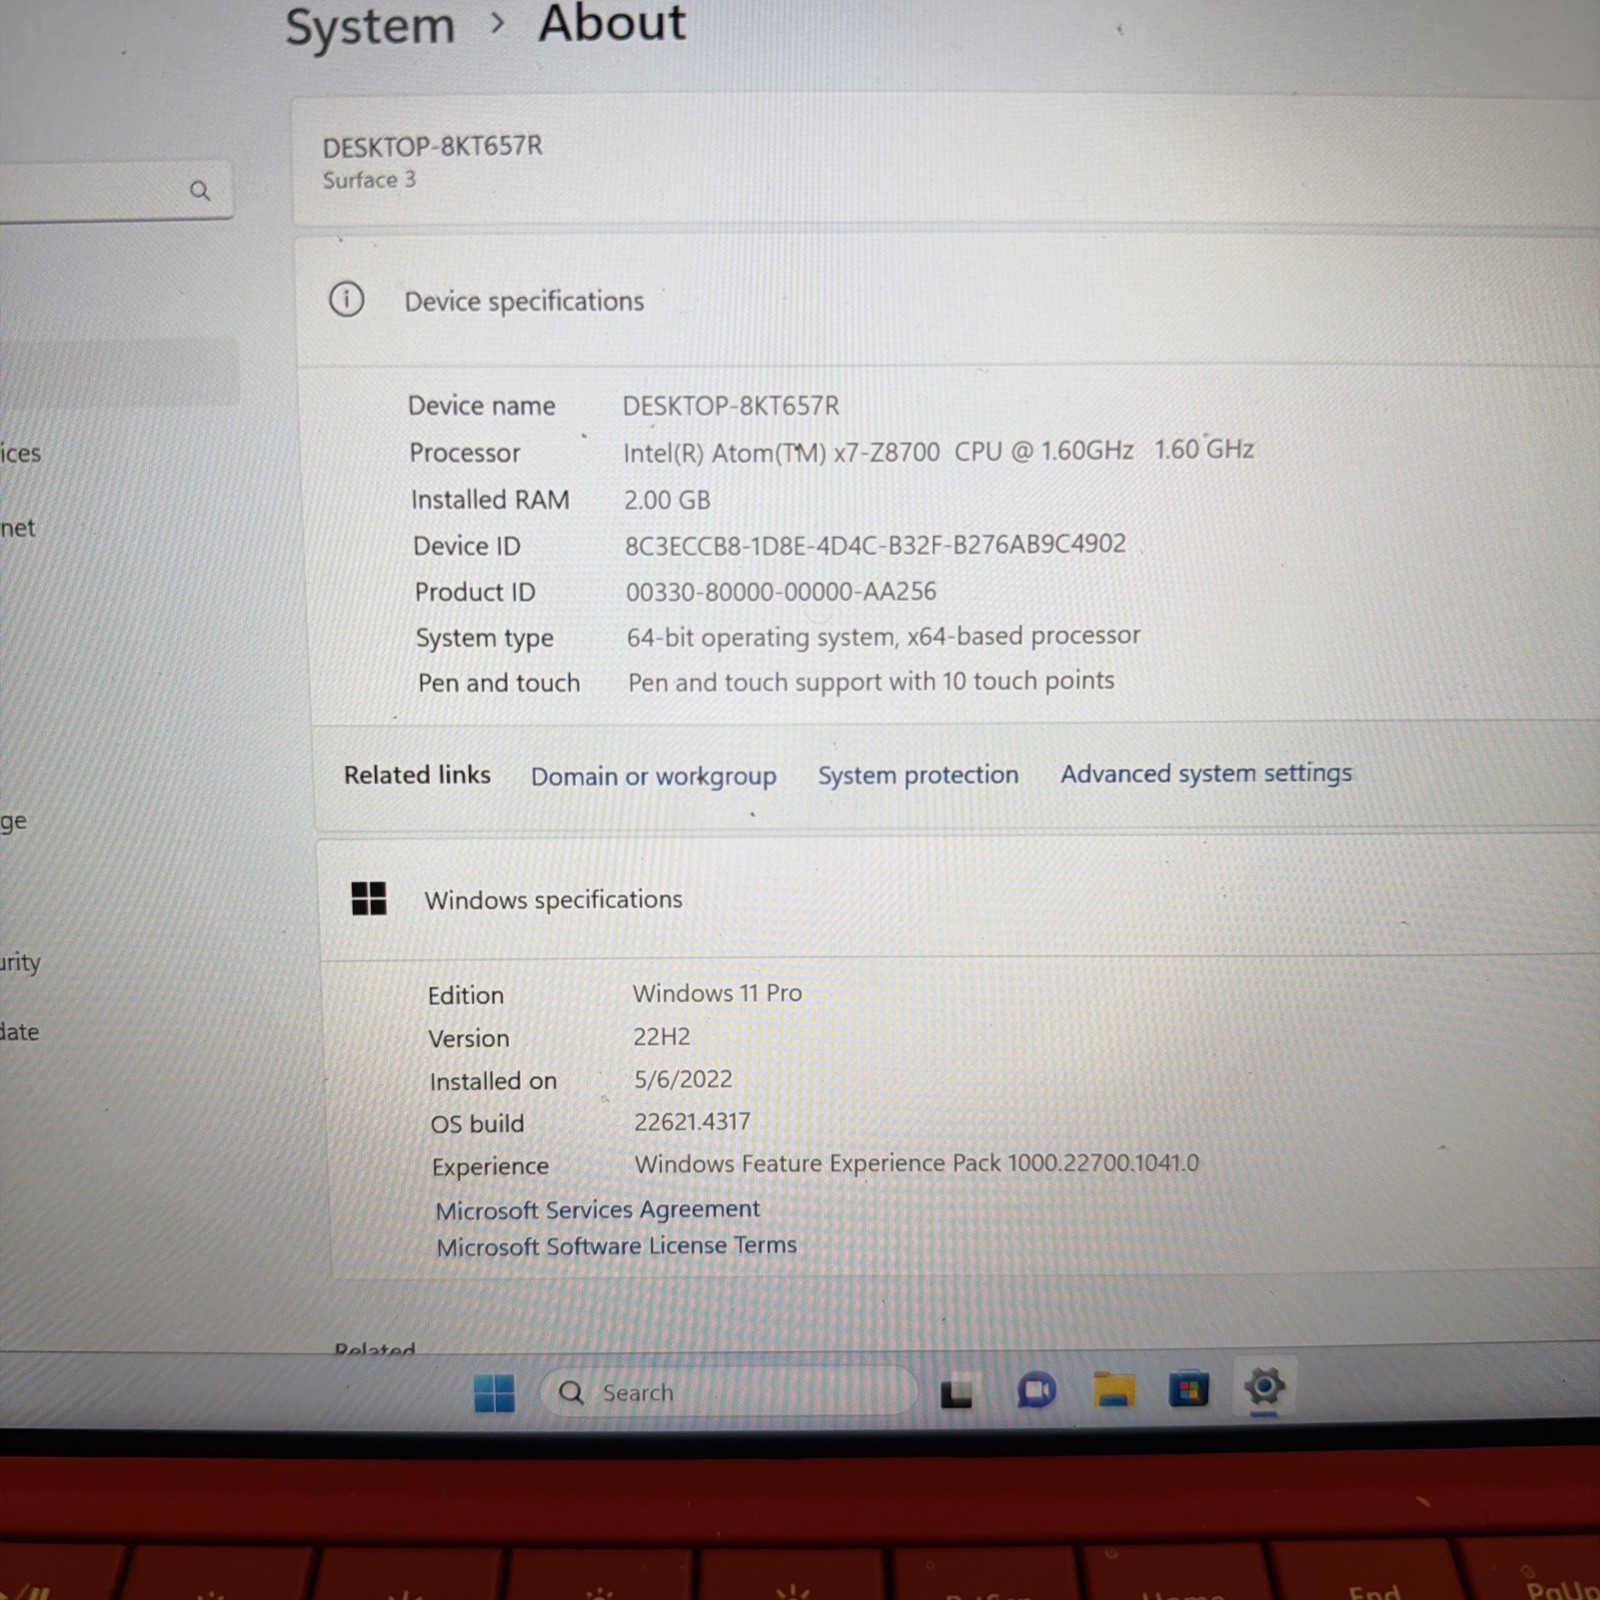Select the Processor value Intel Atom x7-Z8700
This screenshot has width=1600, height=1600.
pyautogui.click(x=938, y=451)
